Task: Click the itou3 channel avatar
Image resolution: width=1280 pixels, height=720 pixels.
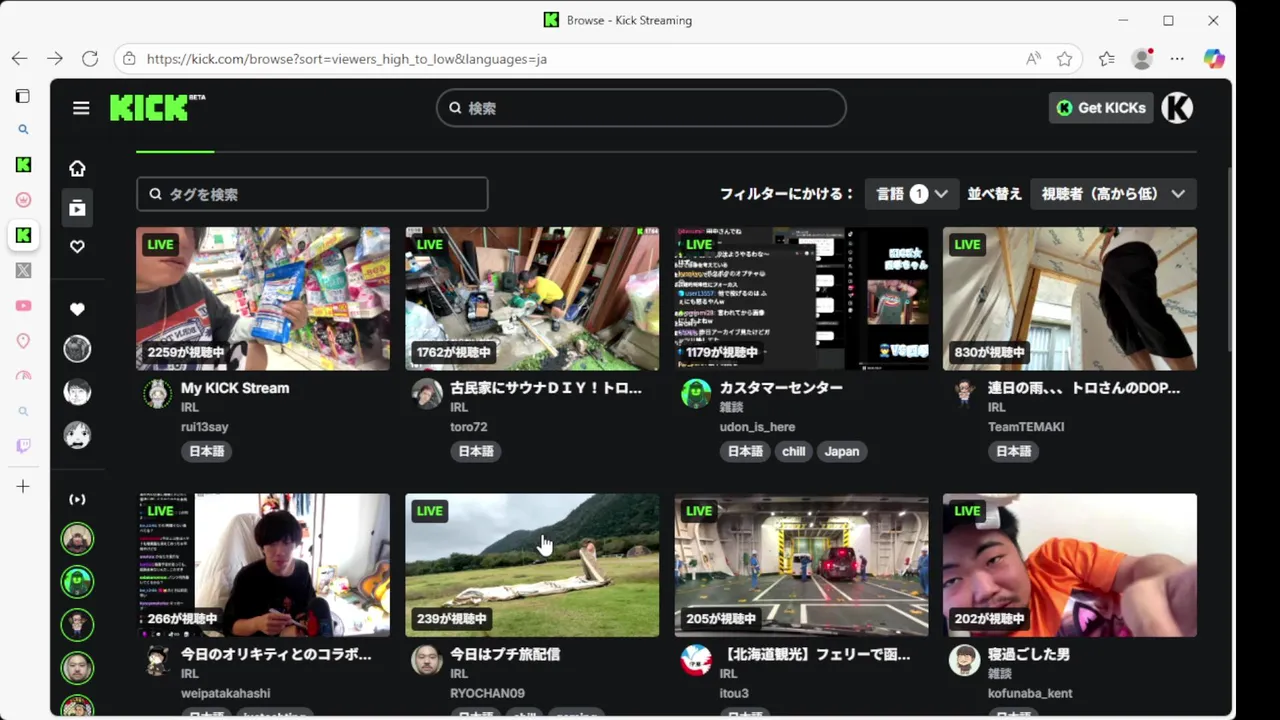Action: pos(696,660)
